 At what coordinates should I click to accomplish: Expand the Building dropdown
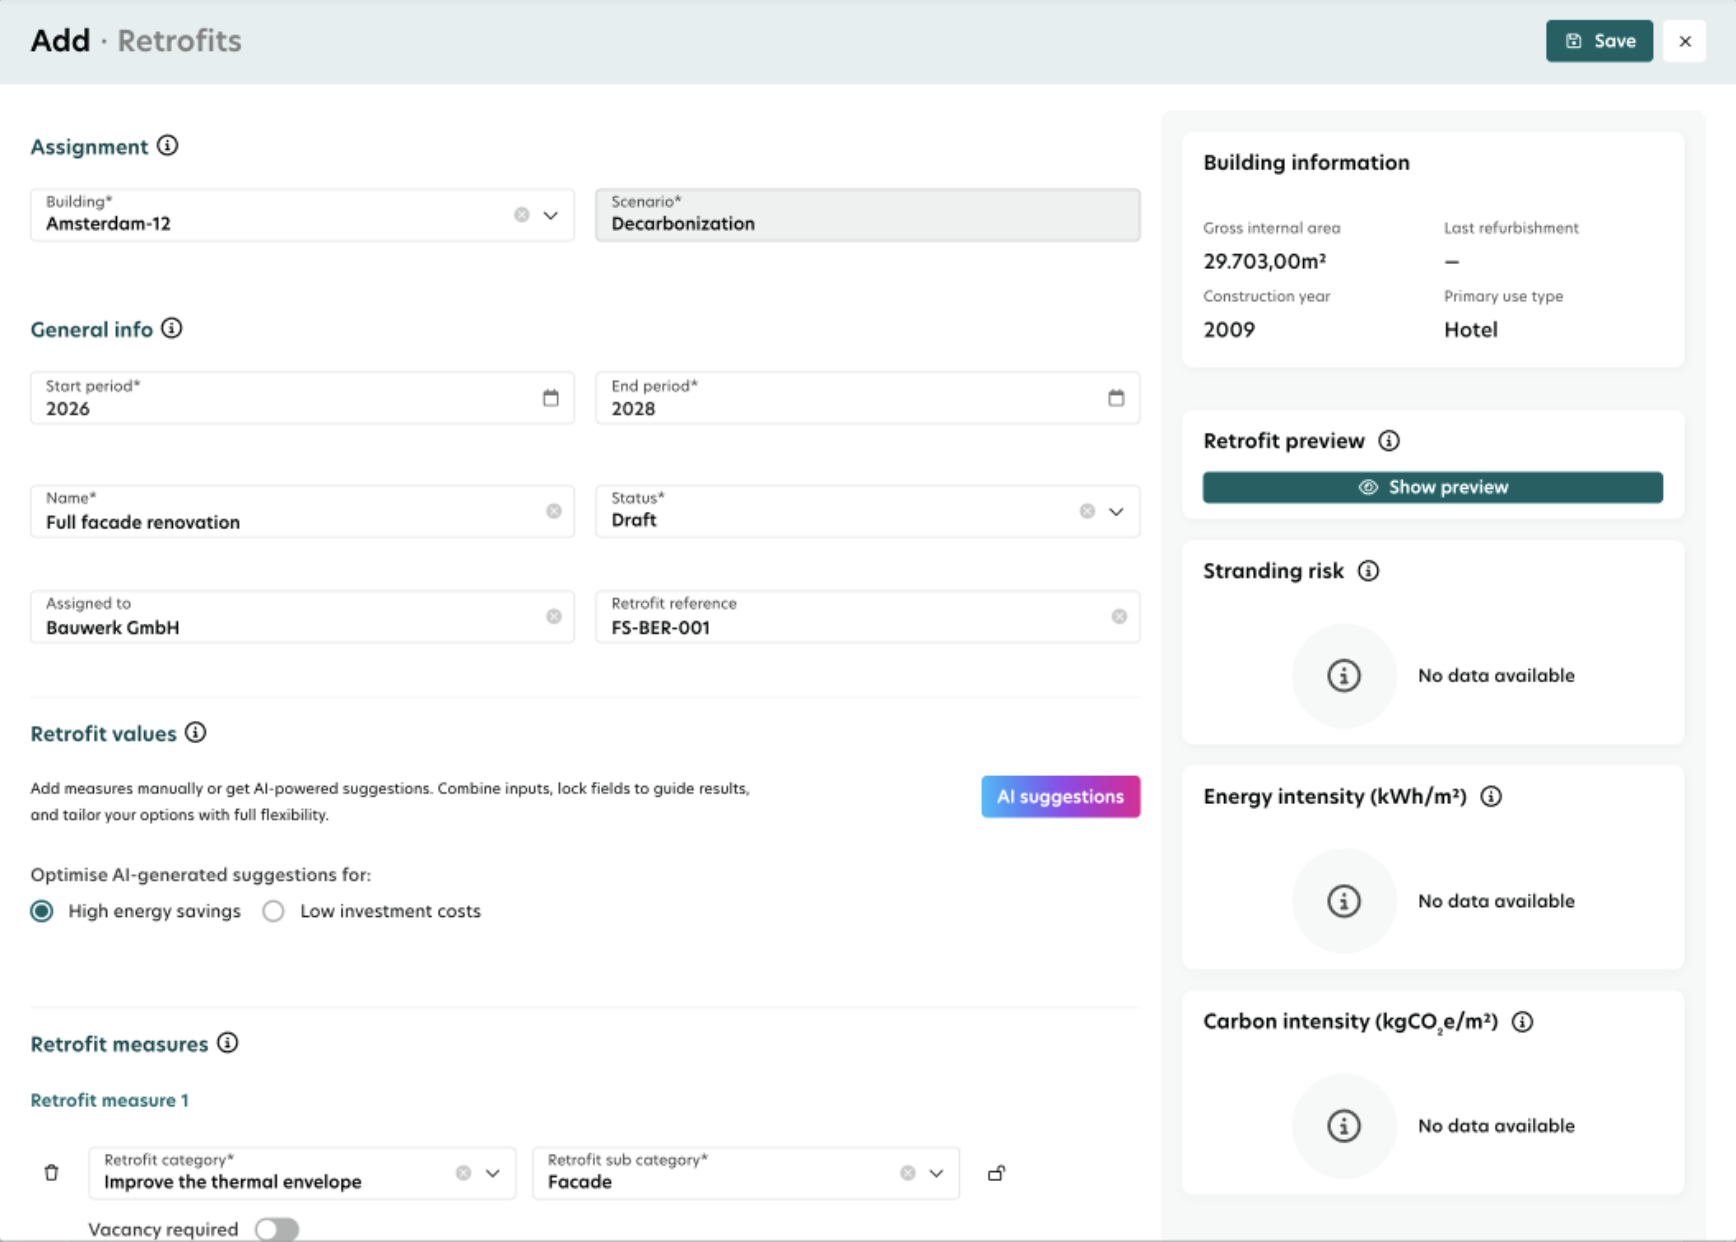(x=550, y=215)
